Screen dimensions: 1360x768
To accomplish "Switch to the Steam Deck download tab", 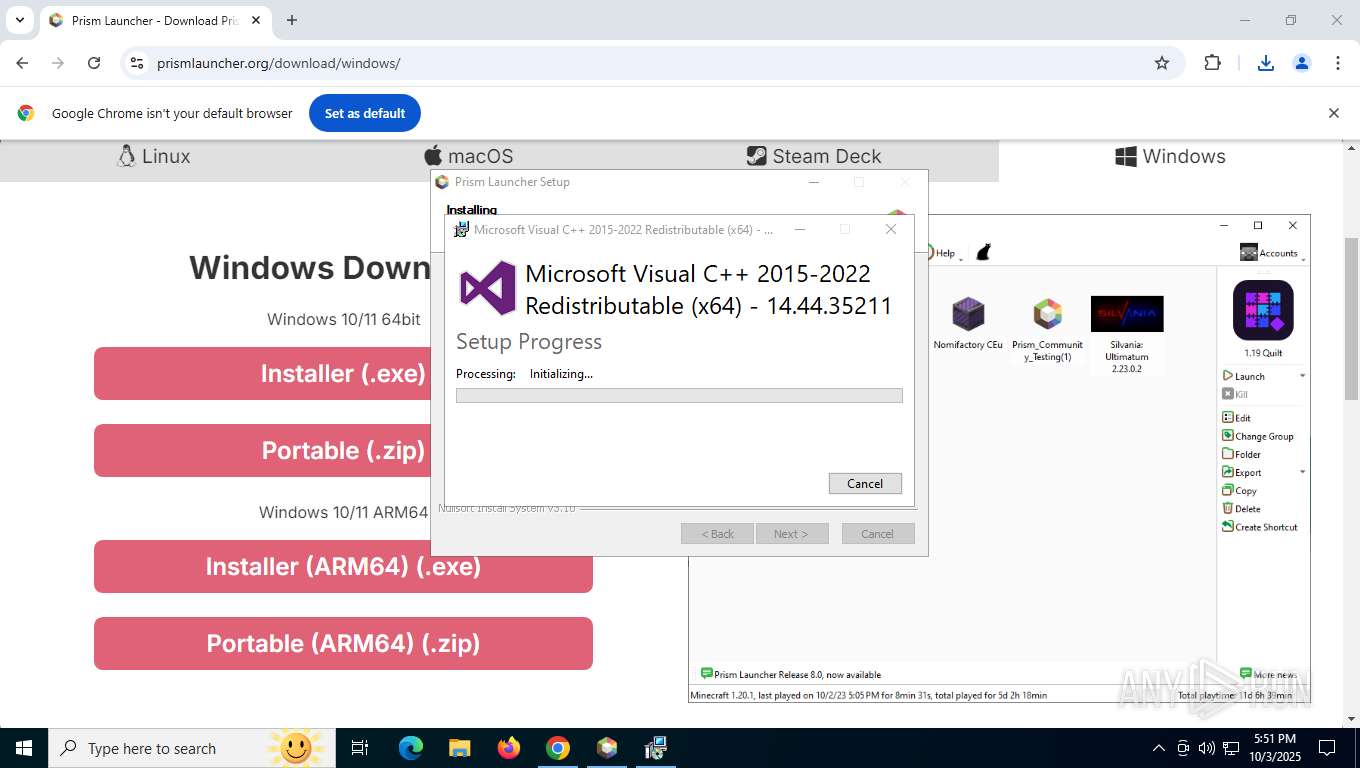I will pos(814,156).
